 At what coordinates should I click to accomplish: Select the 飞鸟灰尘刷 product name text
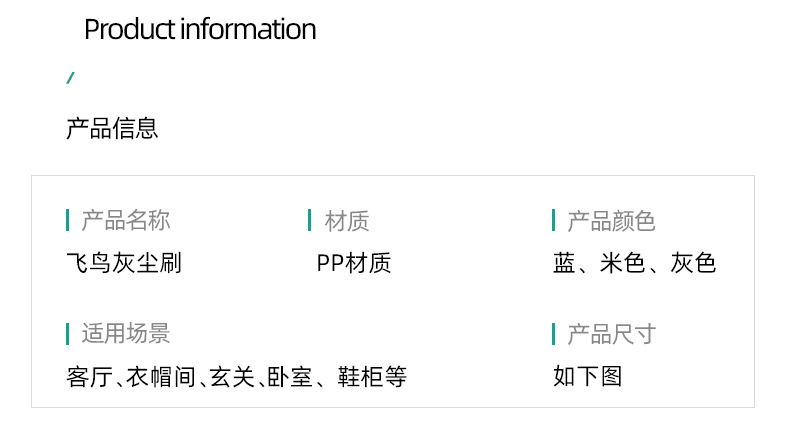pyautogui.click(x=123, y=263)
